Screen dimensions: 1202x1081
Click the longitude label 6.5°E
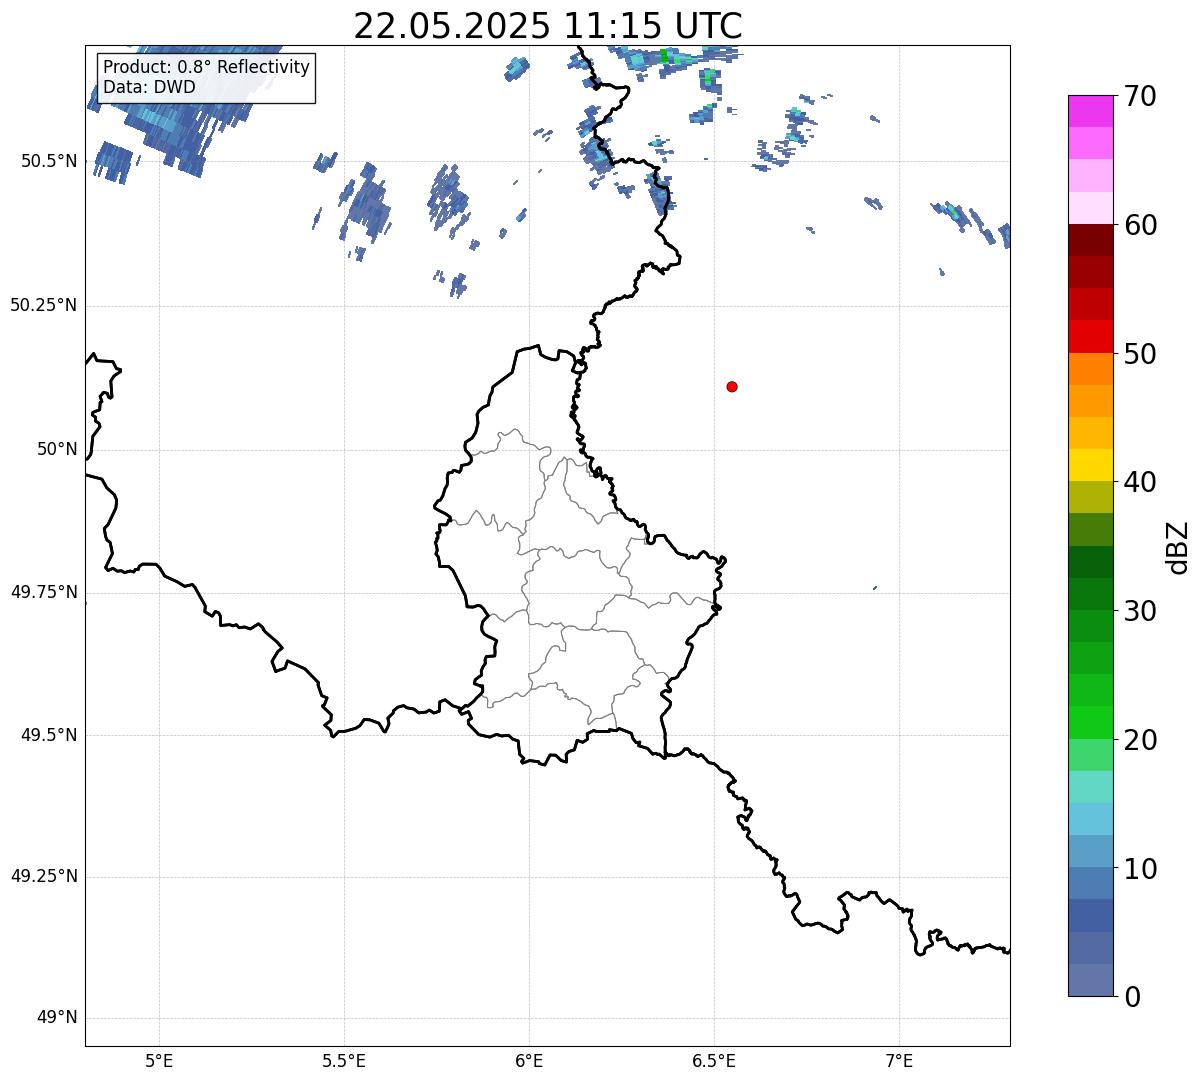pos(714,1060)
